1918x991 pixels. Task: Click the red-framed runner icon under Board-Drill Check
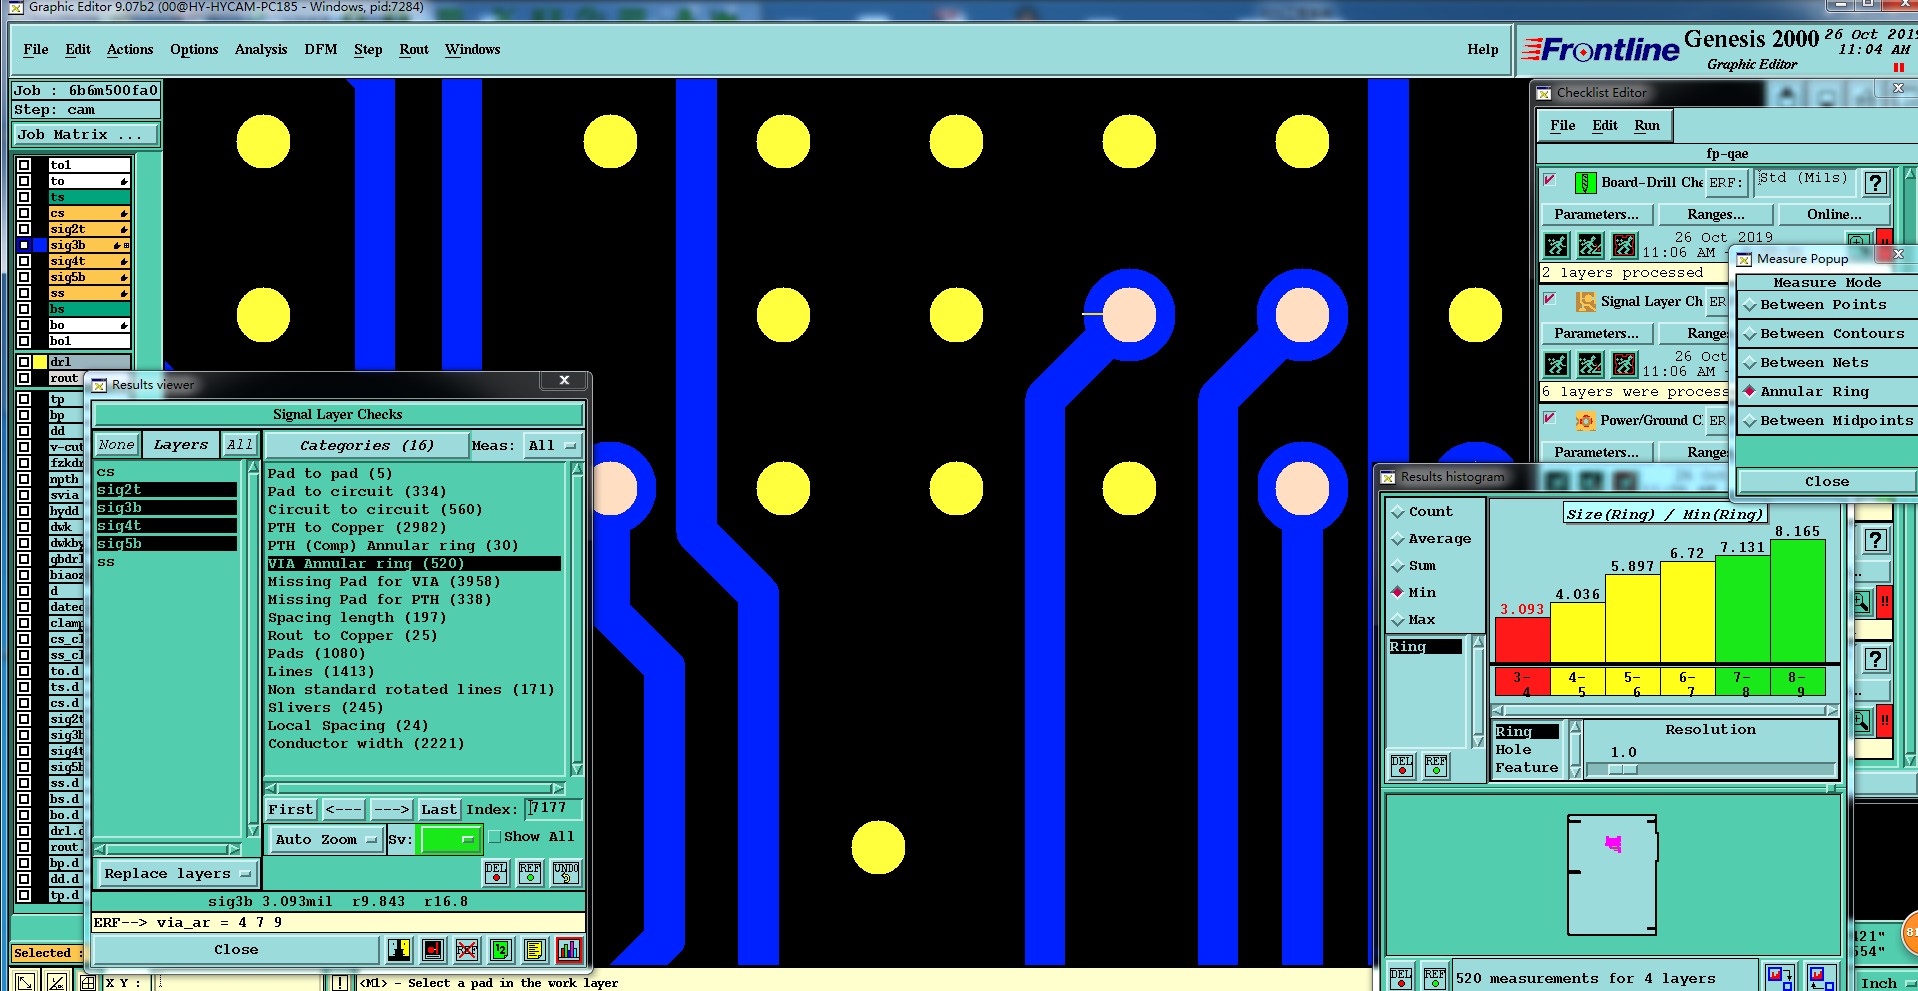(1624, 245)
